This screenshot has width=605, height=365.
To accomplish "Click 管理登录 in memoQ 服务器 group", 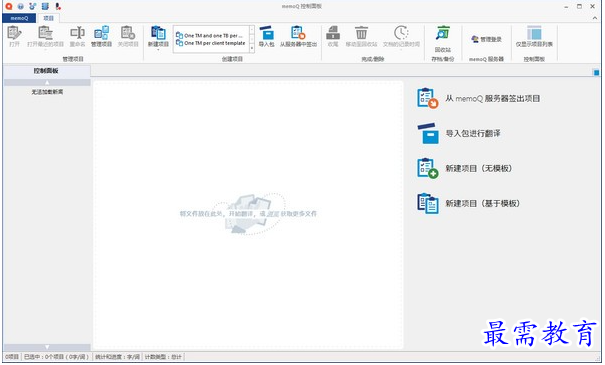I will coord(486,39).
